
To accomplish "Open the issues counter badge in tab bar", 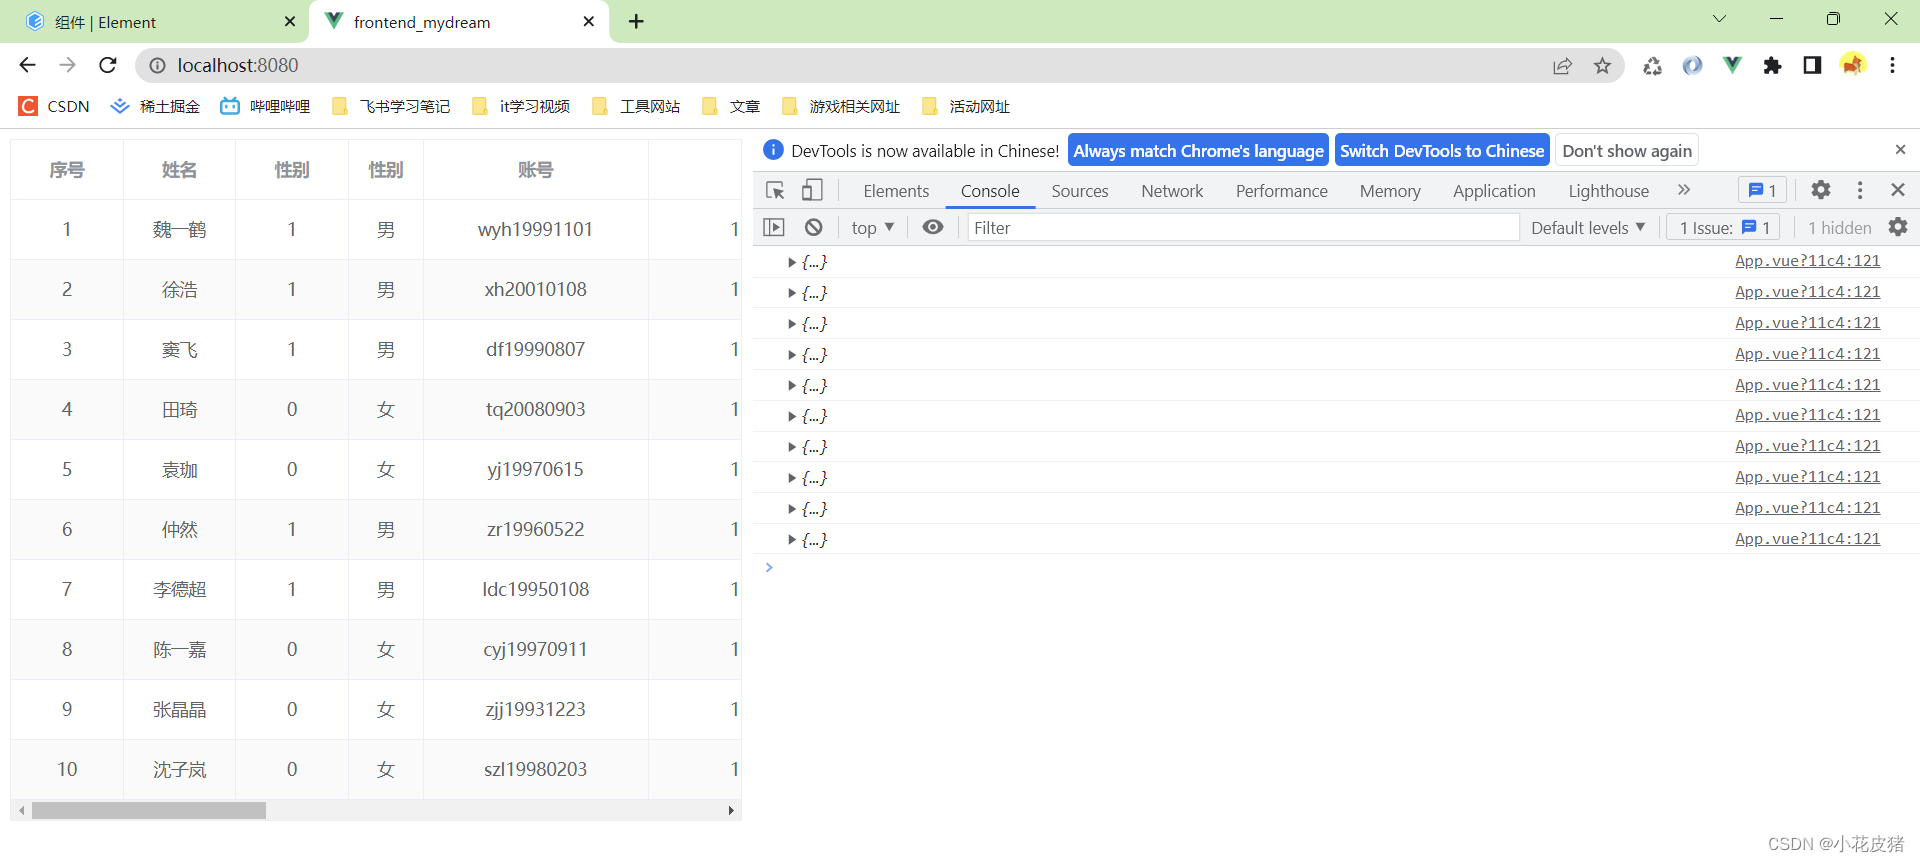I will point(1763,190).
